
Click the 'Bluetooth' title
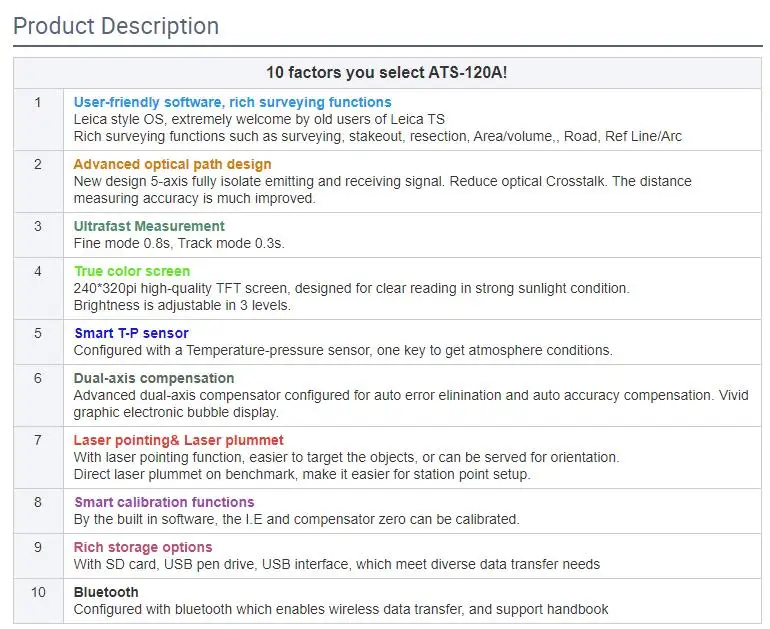(x=106, y=592)
